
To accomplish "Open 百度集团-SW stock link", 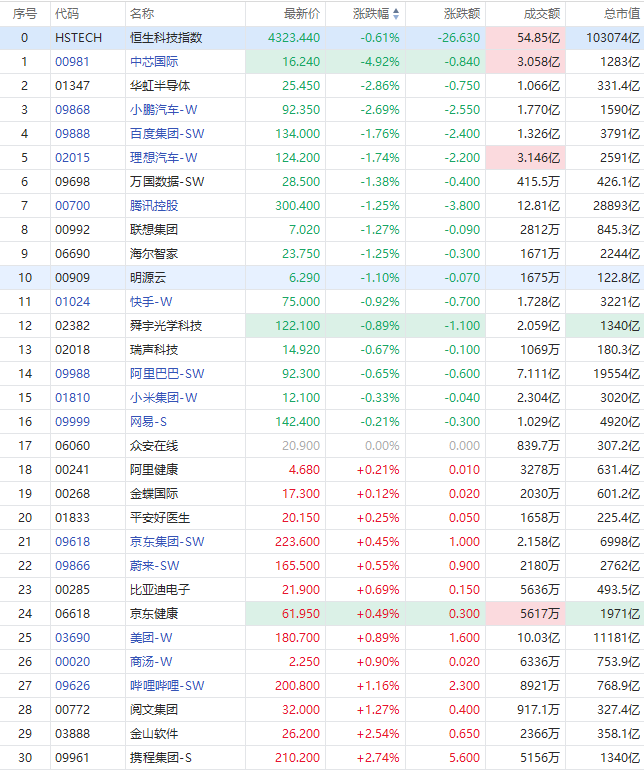I will point(167,134).
